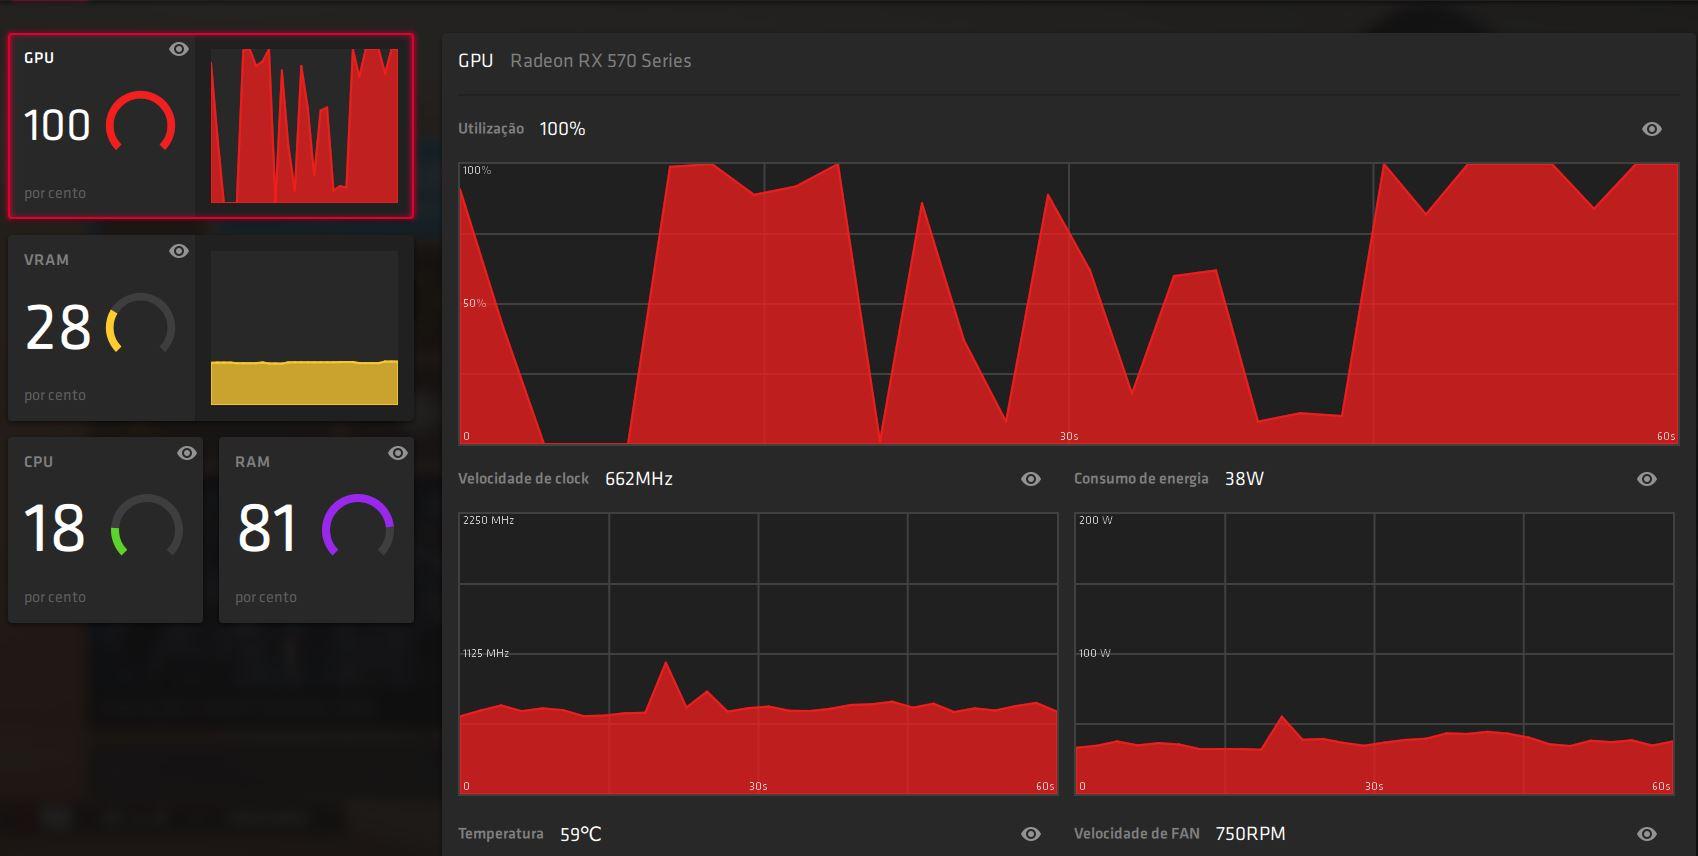Open the CPU 18 percent value
1698x856 pixels.
[x=54, y=528]
